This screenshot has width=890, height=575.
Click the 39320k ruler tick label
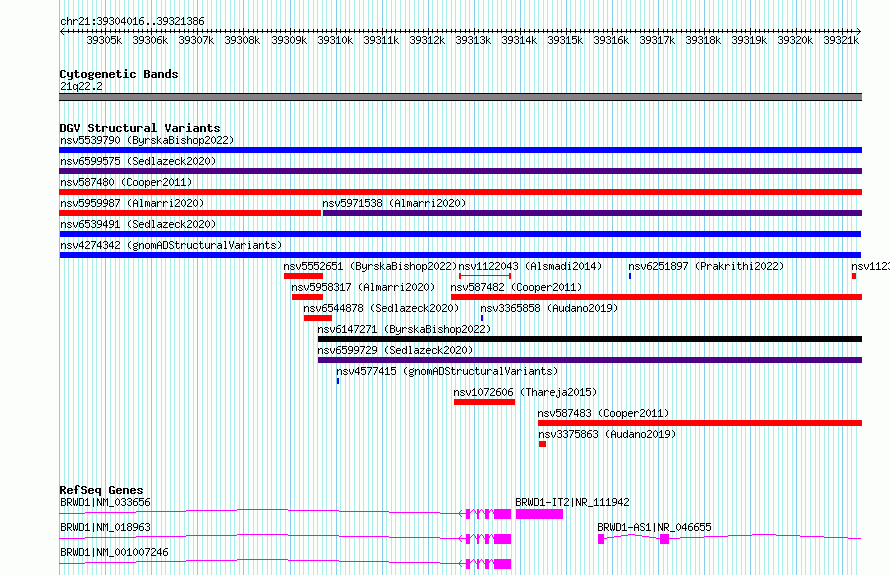click(x=795, y=40)
